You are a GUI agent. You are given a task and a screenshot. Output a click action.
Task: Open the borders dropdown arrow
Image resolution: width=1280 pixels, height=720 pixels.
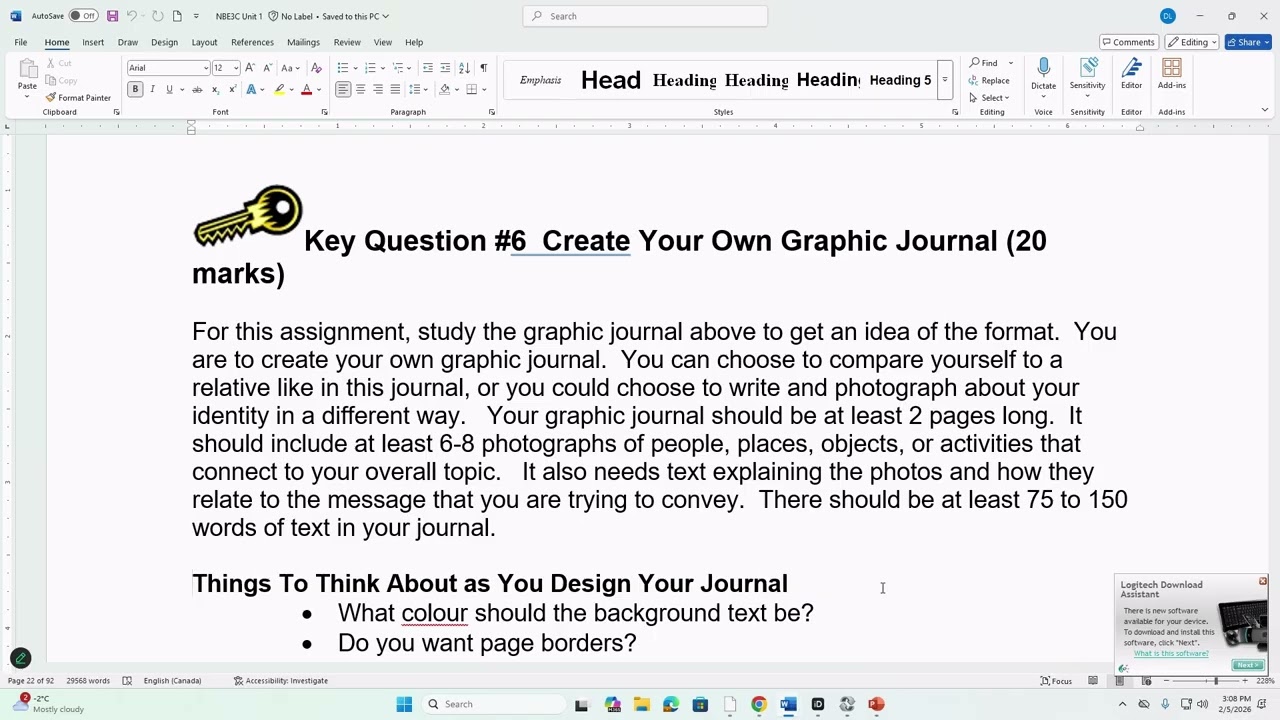coord(483,90)
